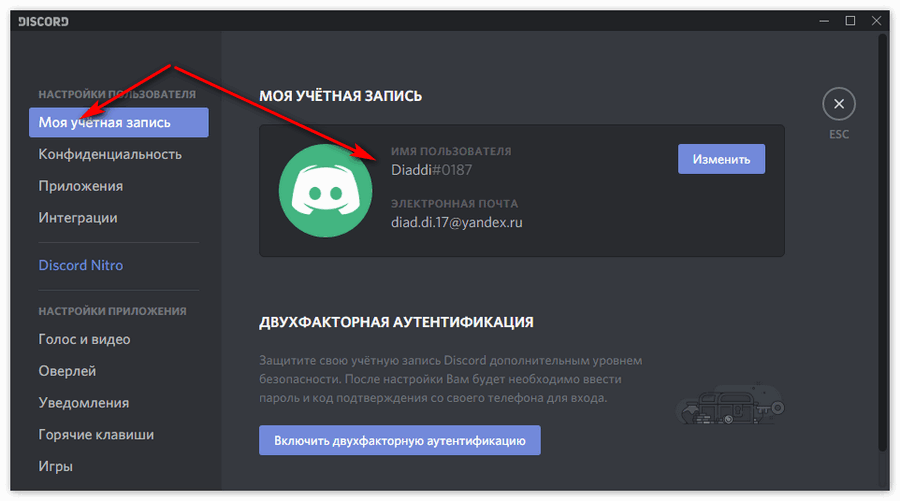Open the Игры settings section
This screenshot has height=501, width=900.
point(56,466)
